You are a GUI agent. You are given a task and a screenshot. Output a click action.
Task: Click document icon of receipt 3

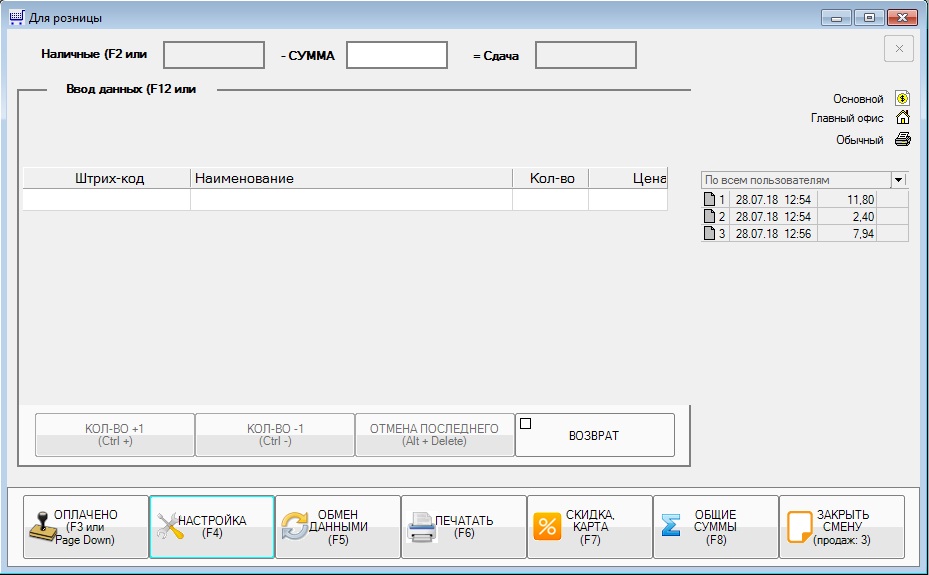pos(709,233)
